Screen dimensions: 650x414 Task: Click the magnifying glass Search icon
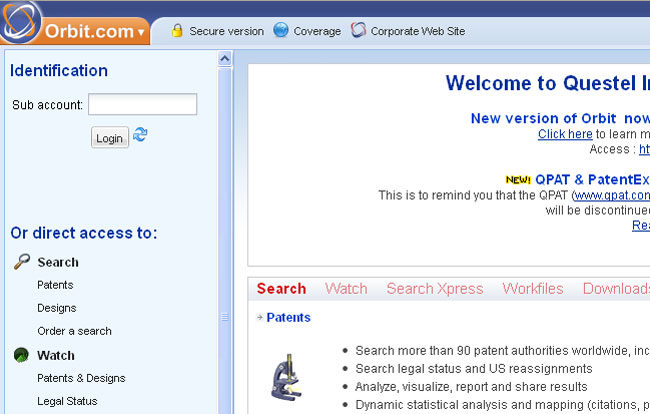(22, 262)
